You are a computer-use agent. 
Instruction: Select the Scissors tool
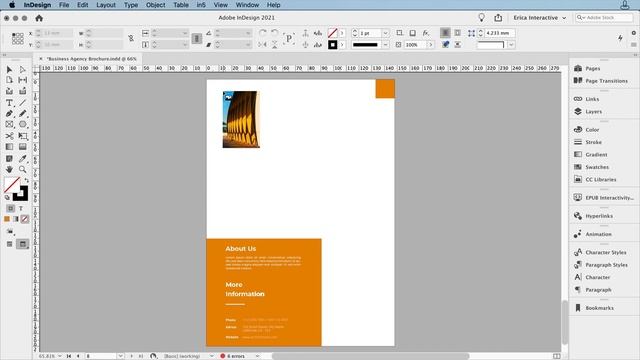tap(9, 136)
